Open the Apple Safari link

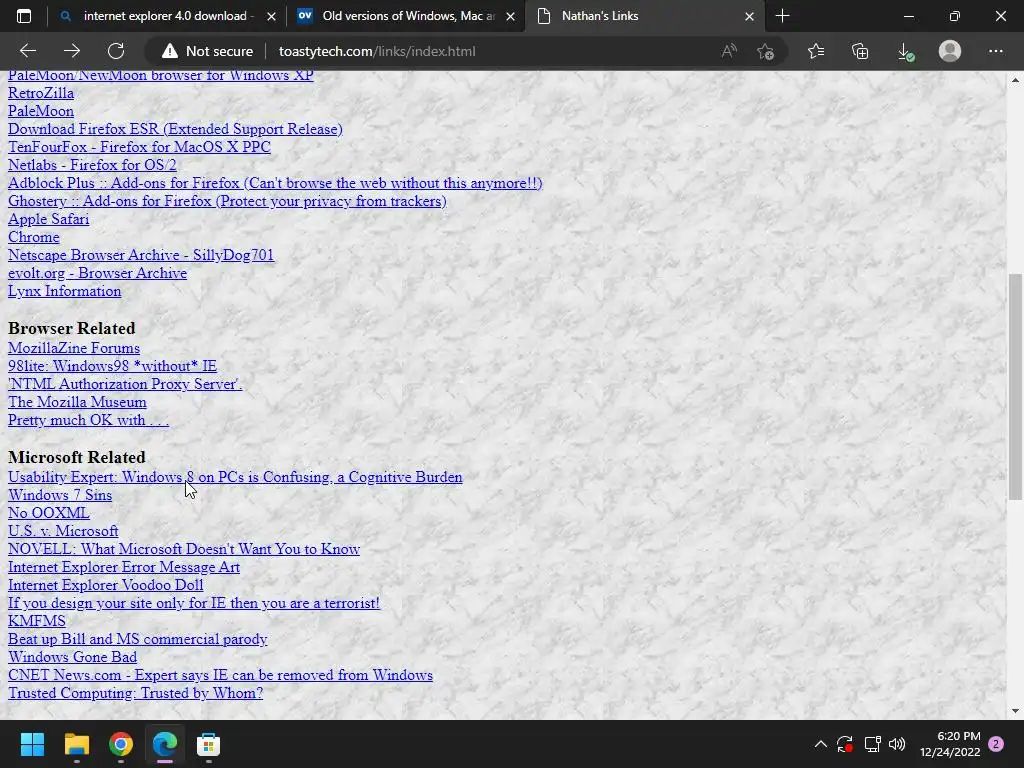click(x=48, y=219)
